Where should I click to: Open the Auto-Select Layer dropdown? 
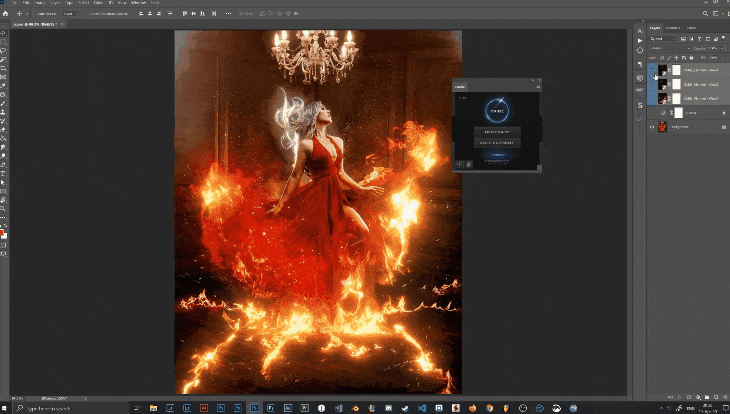71,14
